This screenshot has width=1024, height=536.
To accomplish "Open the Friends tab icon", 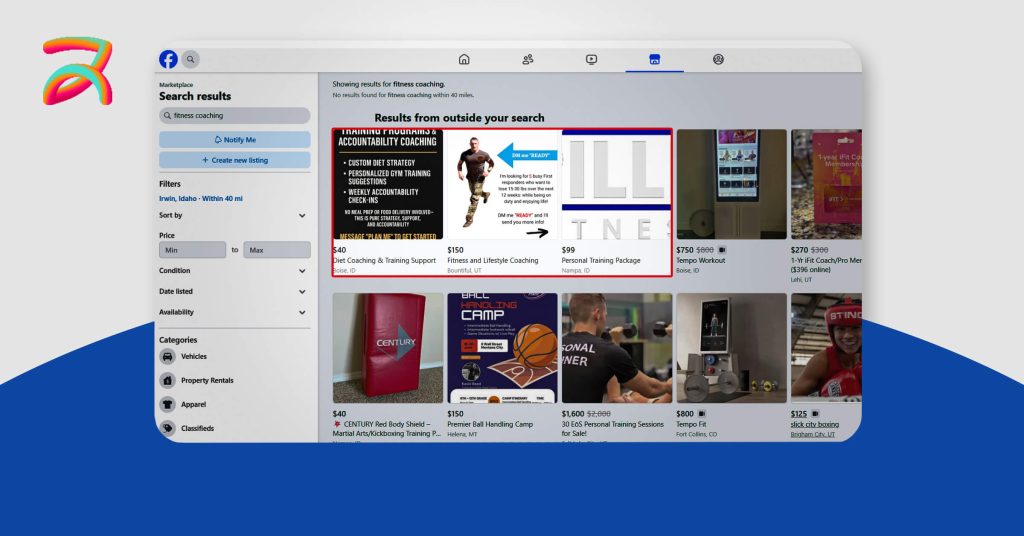I will (x=528, y=59).
